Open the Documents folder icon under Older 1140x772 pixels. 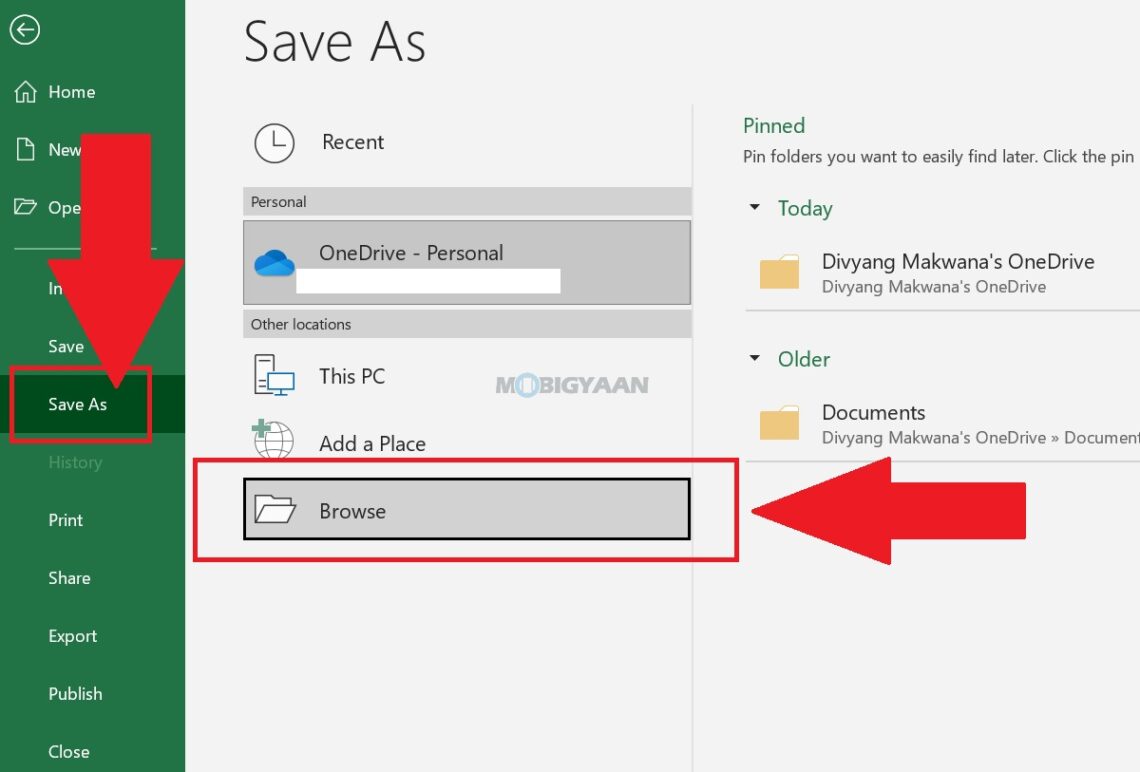[780, 422]
